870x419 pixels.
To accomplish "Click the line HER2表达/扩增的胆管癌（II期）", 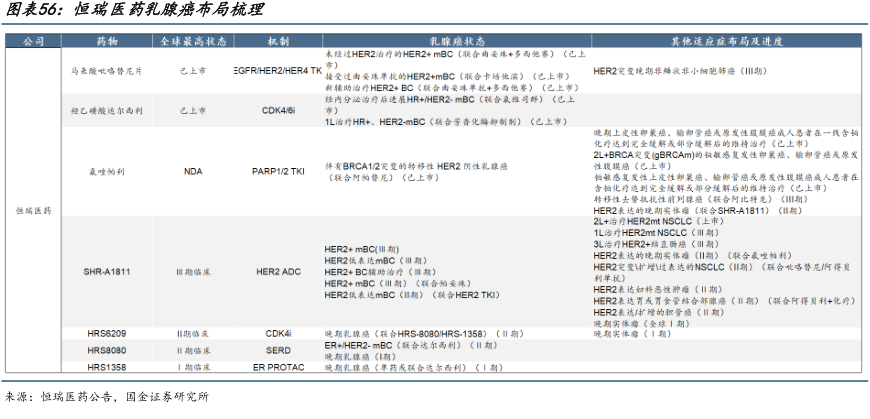I will point(659,312).
